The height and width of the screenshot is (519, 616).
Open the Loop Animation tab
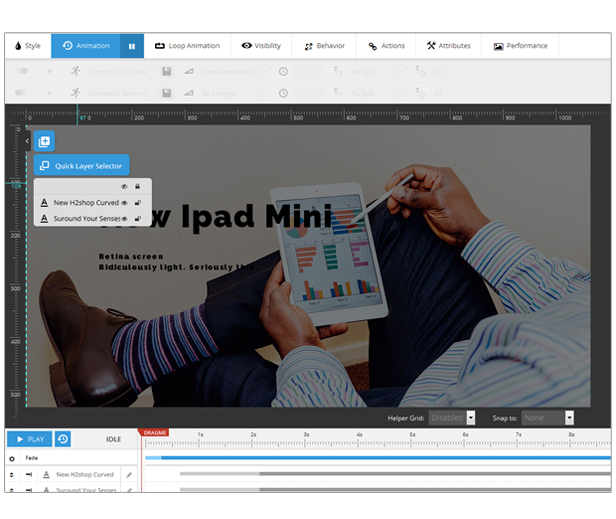(x=187, y=46)
